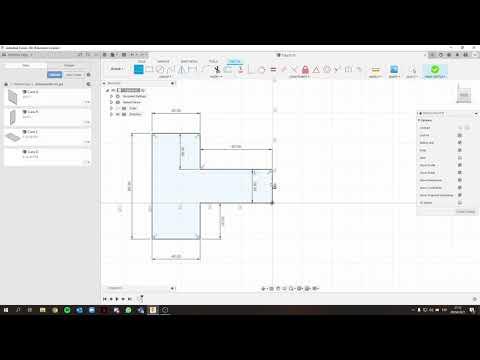Open the Select cursor tool

point(412,70)
